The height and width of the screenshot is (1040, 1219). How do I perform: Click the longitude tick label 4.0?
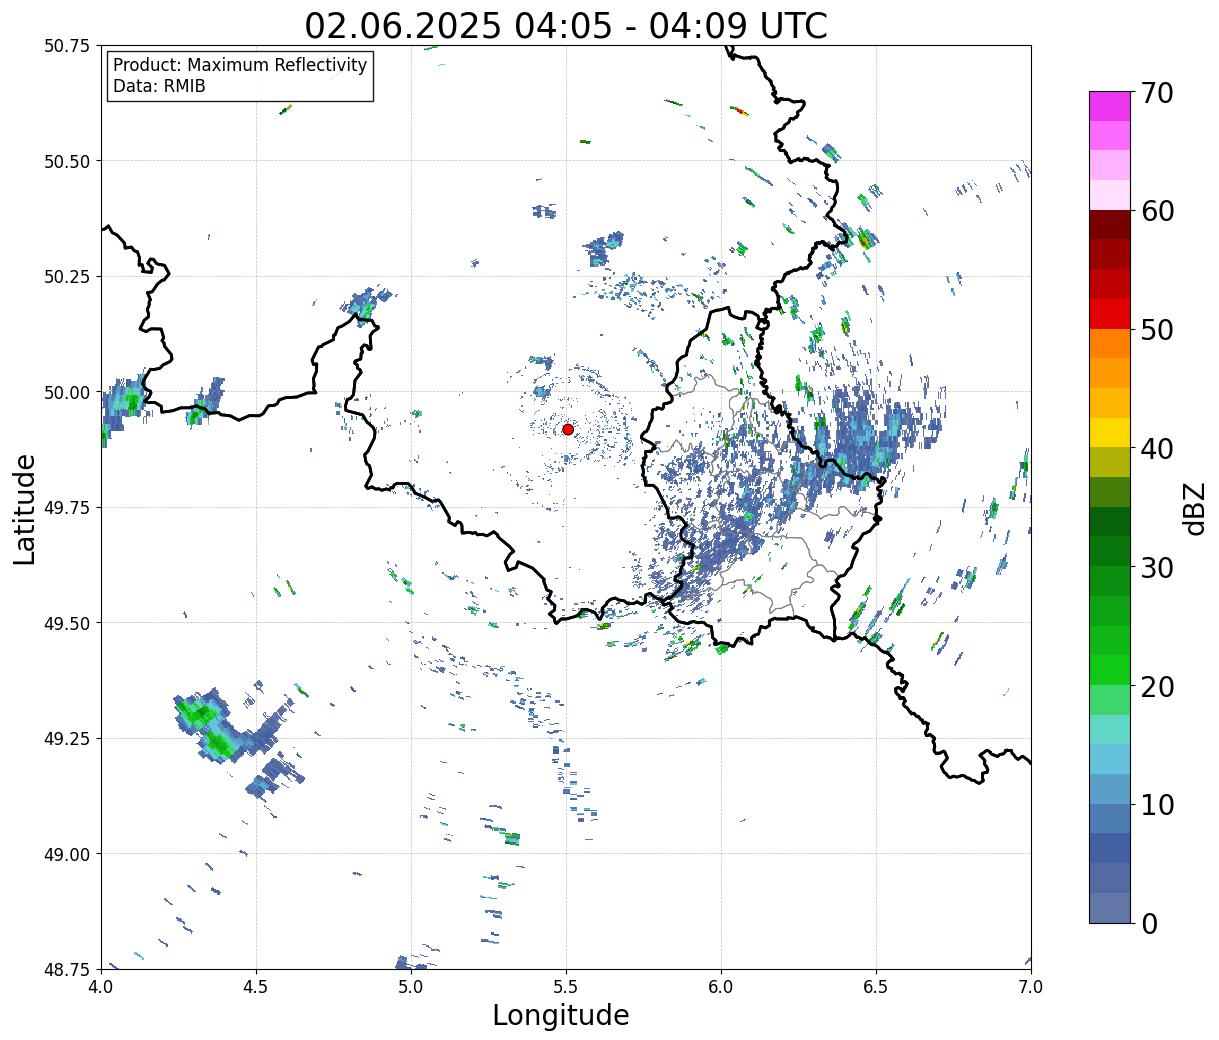(101, 986)
